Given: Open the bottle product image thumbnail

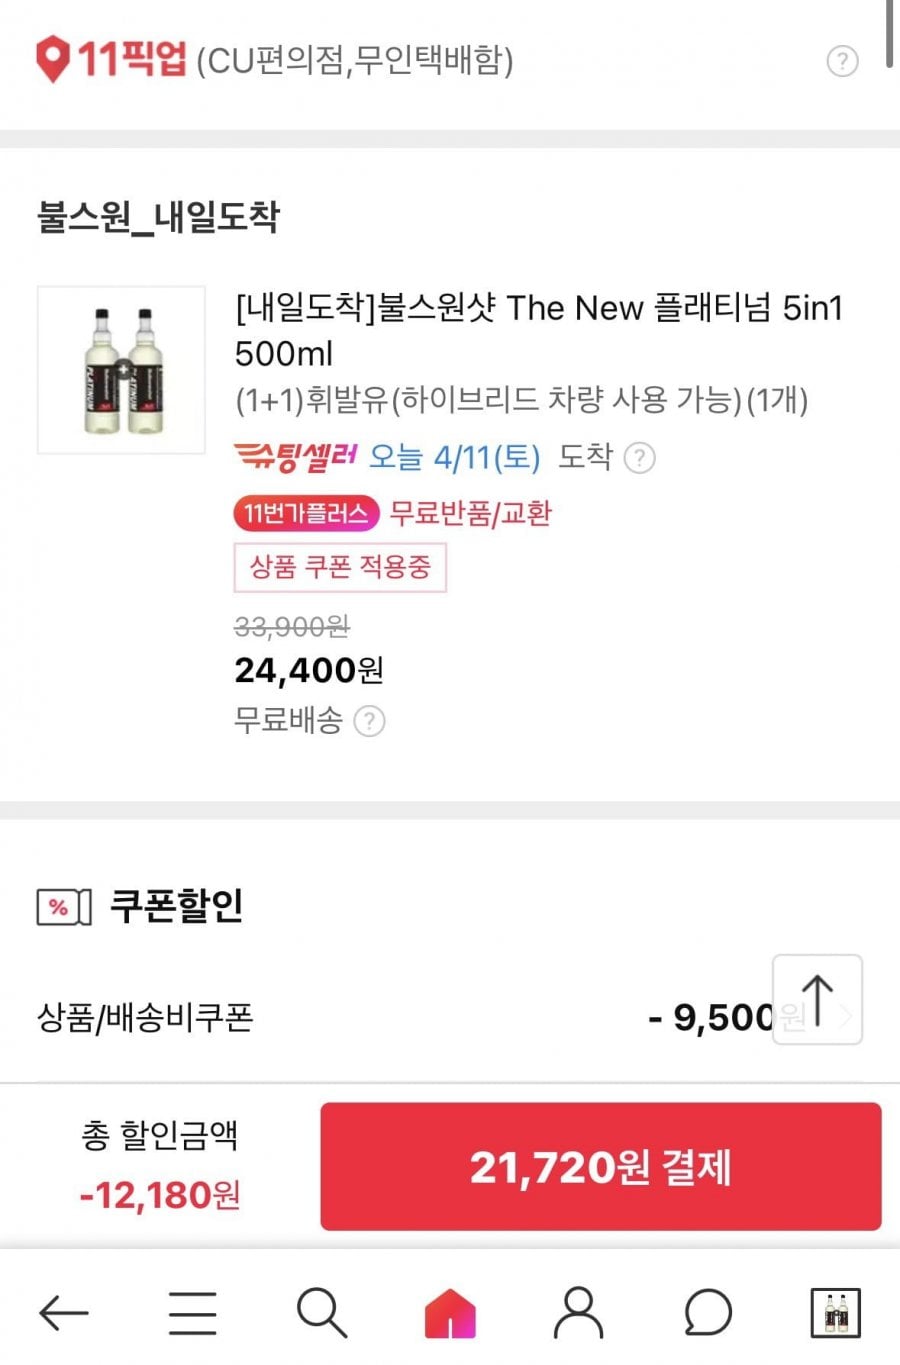Looking at the screenshot, I should pos(121,370).
